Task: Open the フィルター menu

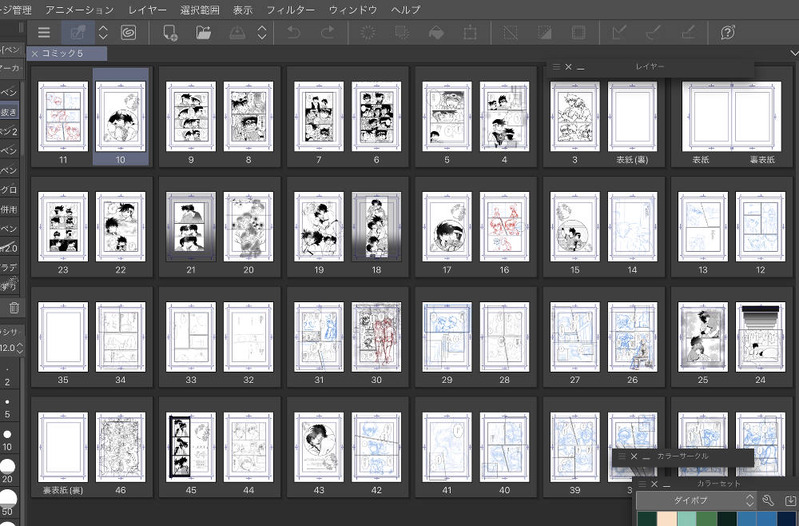Action: click(x=290, y=9)
